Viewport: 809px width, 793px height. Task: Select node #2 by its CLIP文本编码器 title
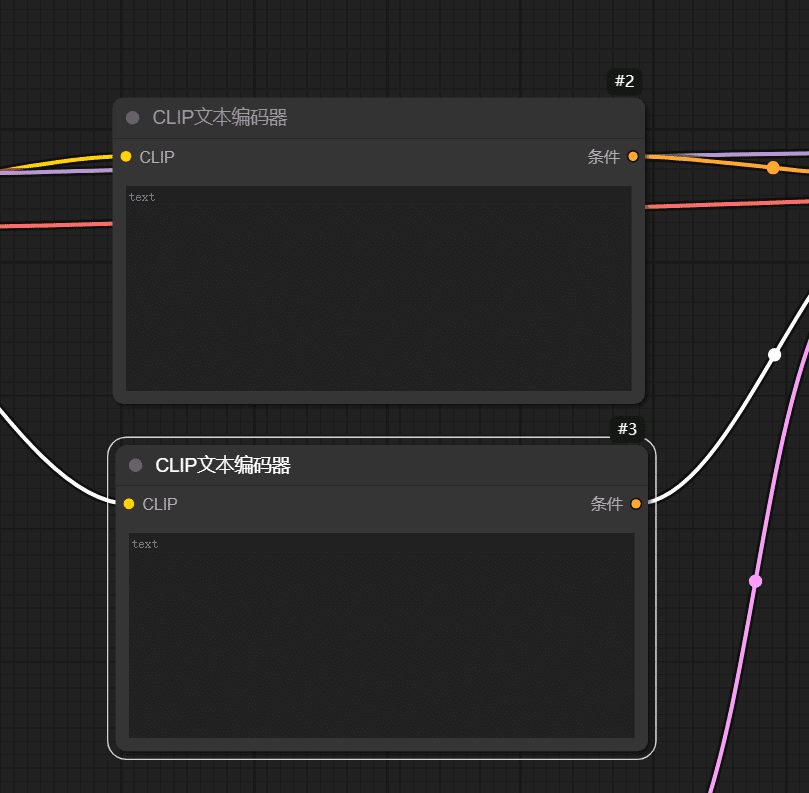pos(220,118)
